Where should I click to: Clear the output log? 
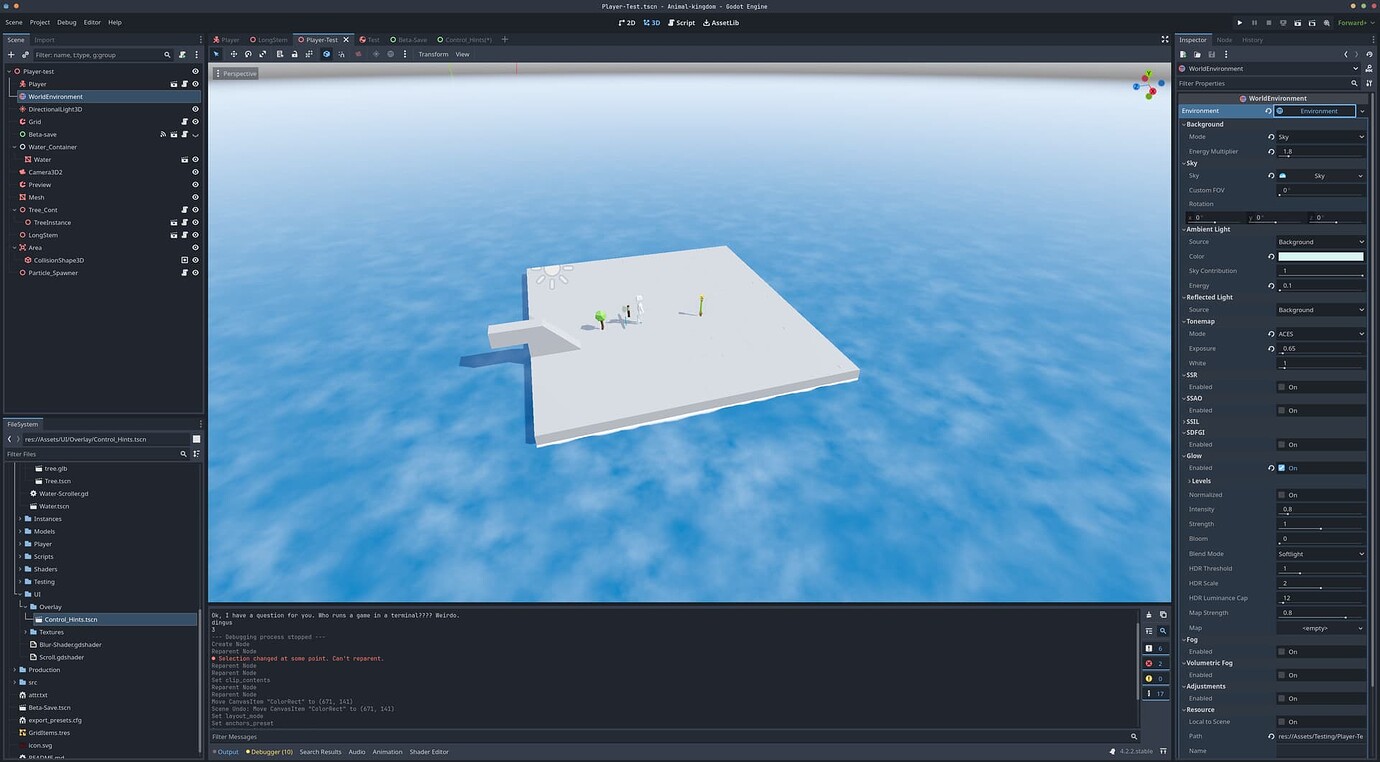point(1149,615)
